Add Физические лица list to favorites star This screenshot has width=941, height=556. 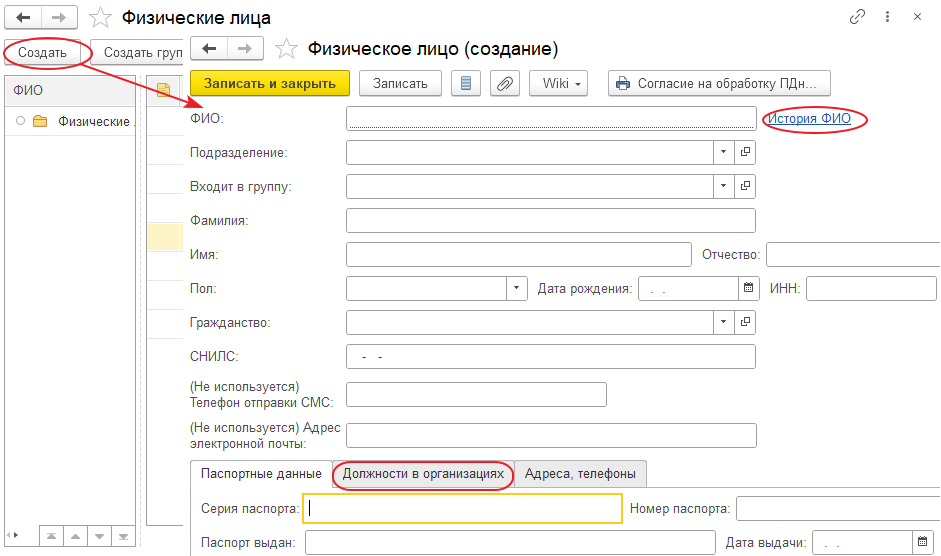(x=100, y=18)
